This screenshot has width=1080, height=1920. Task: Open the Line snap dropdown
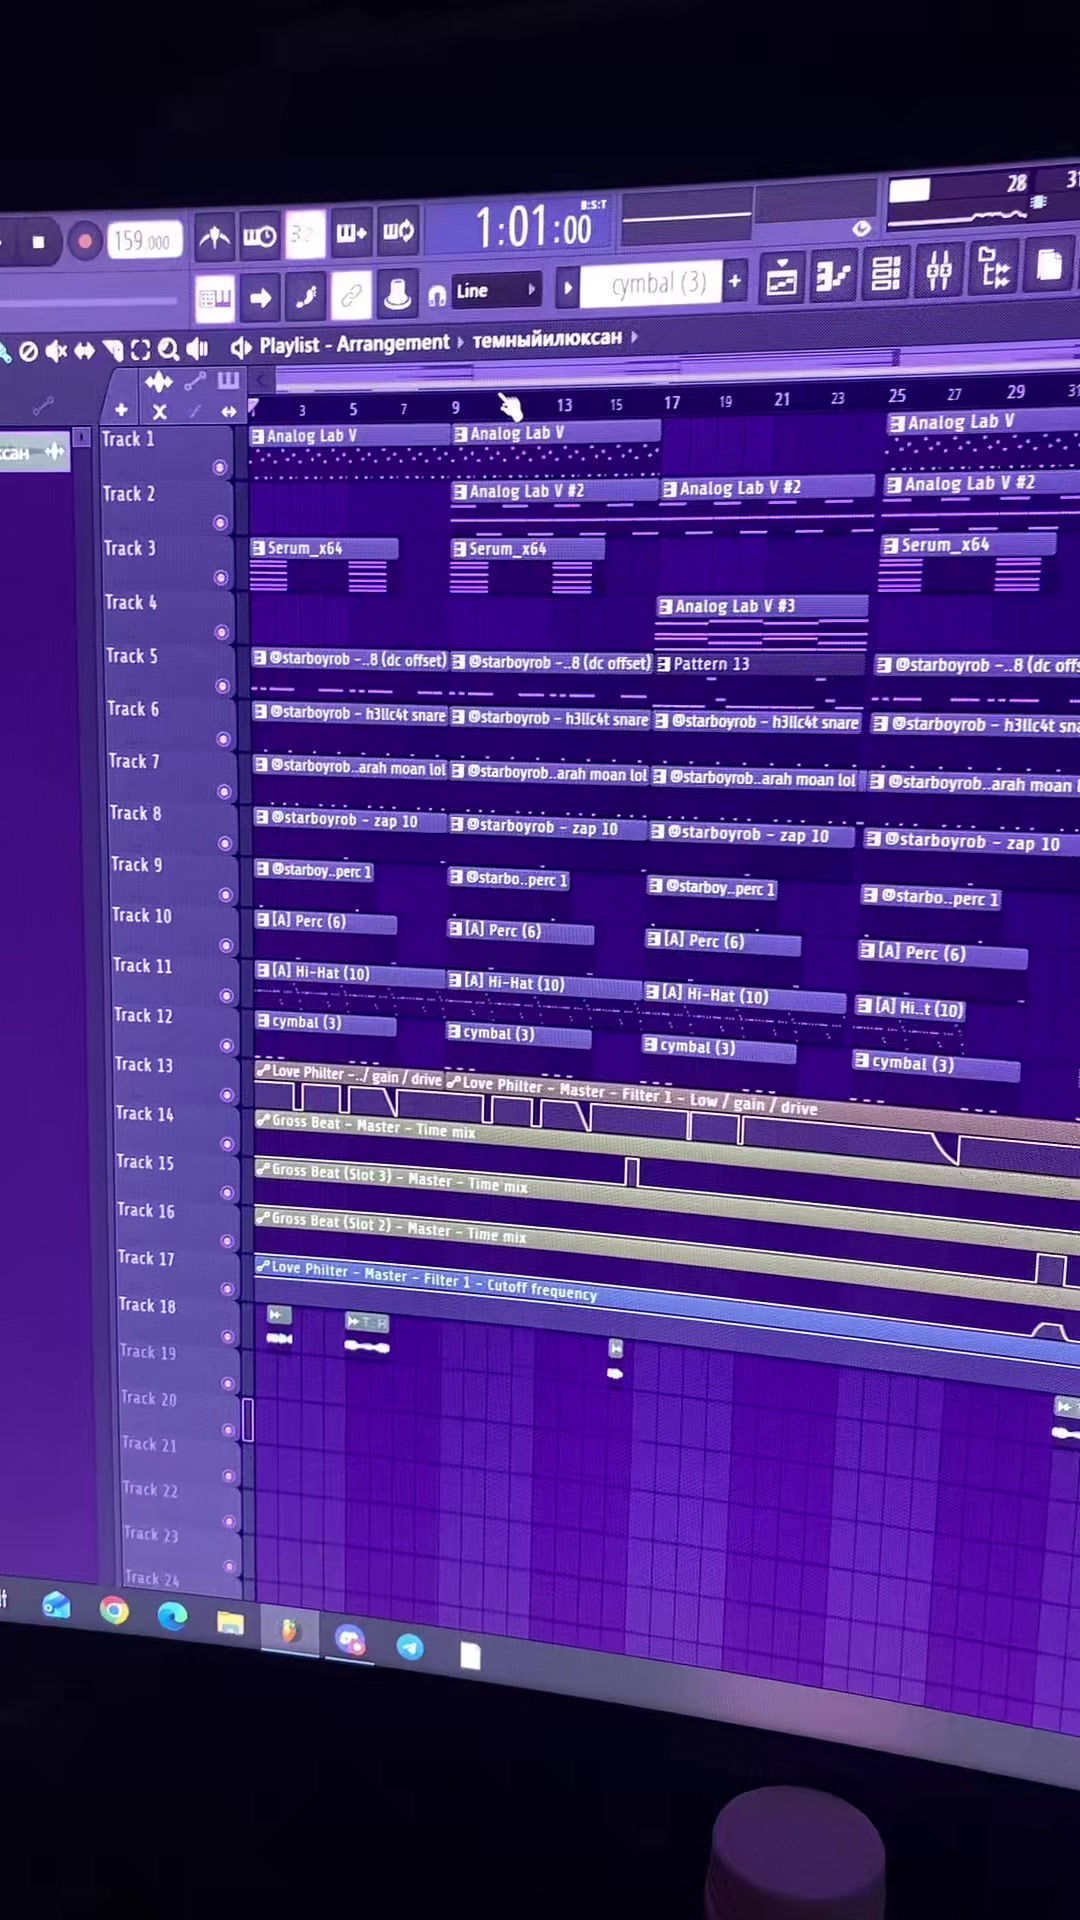coord(497,291)
